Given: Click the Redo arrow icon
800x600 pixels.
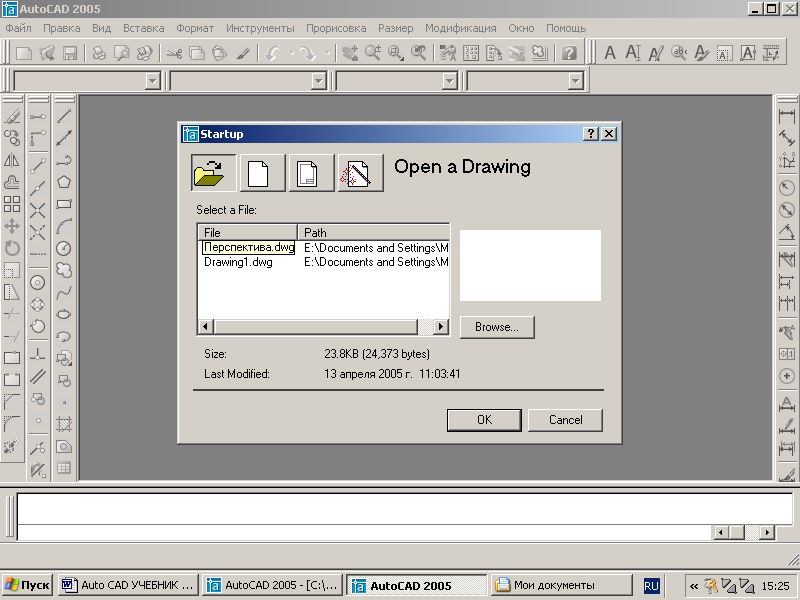Looking at the screenshot, I should [307, 53].
